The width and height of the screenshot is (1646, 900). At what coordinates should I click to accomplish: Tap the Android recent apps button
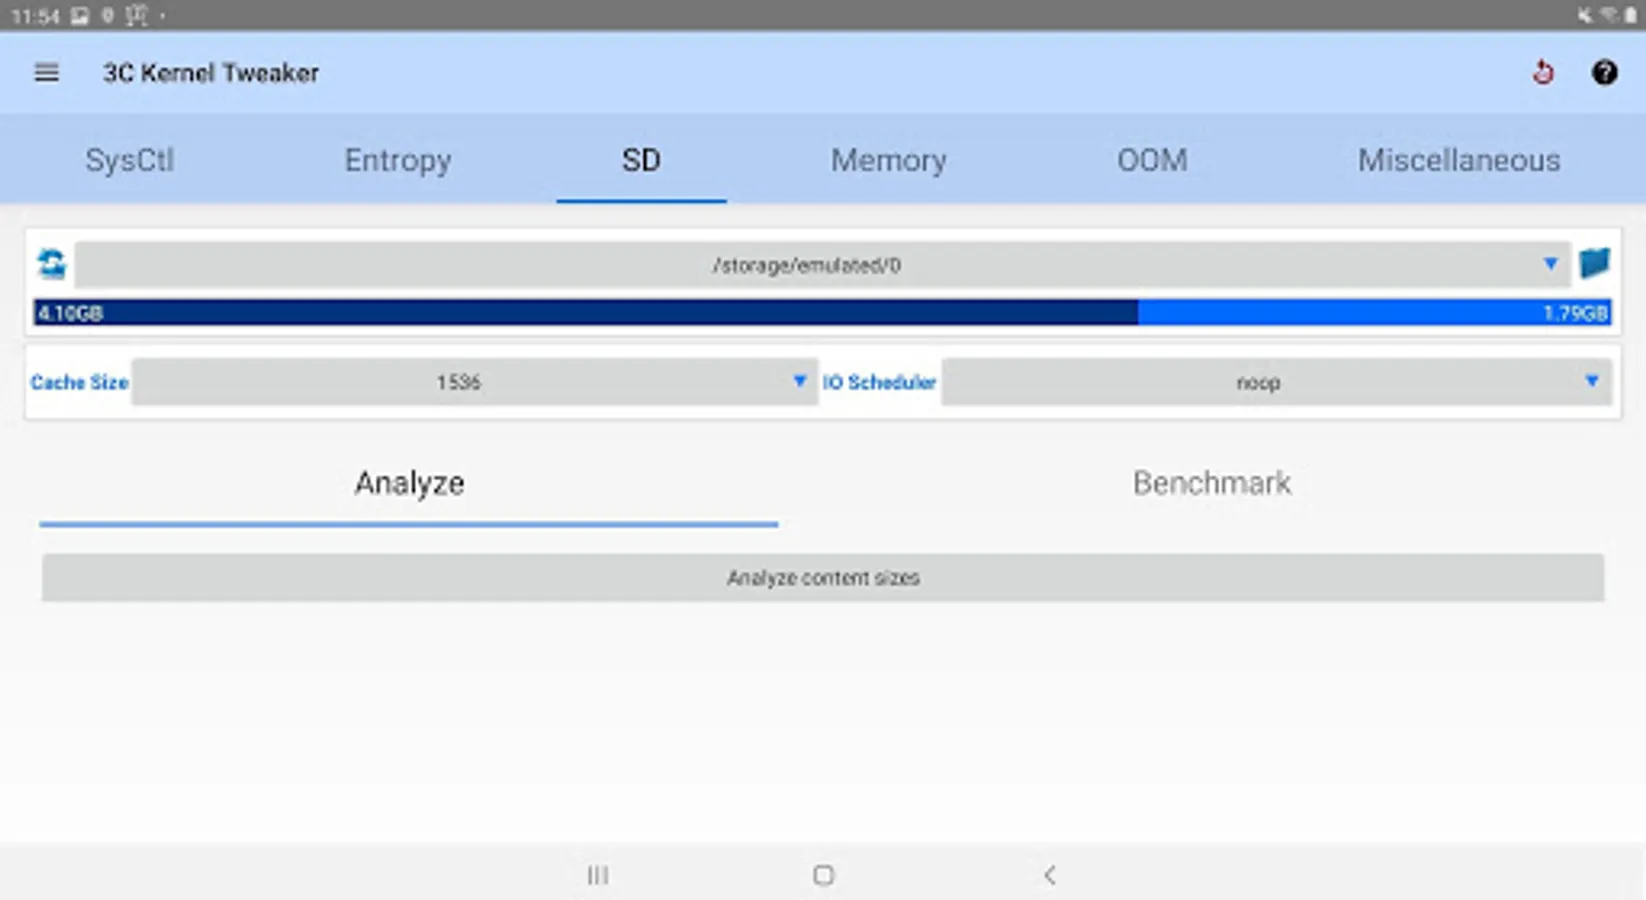(598, 875)
